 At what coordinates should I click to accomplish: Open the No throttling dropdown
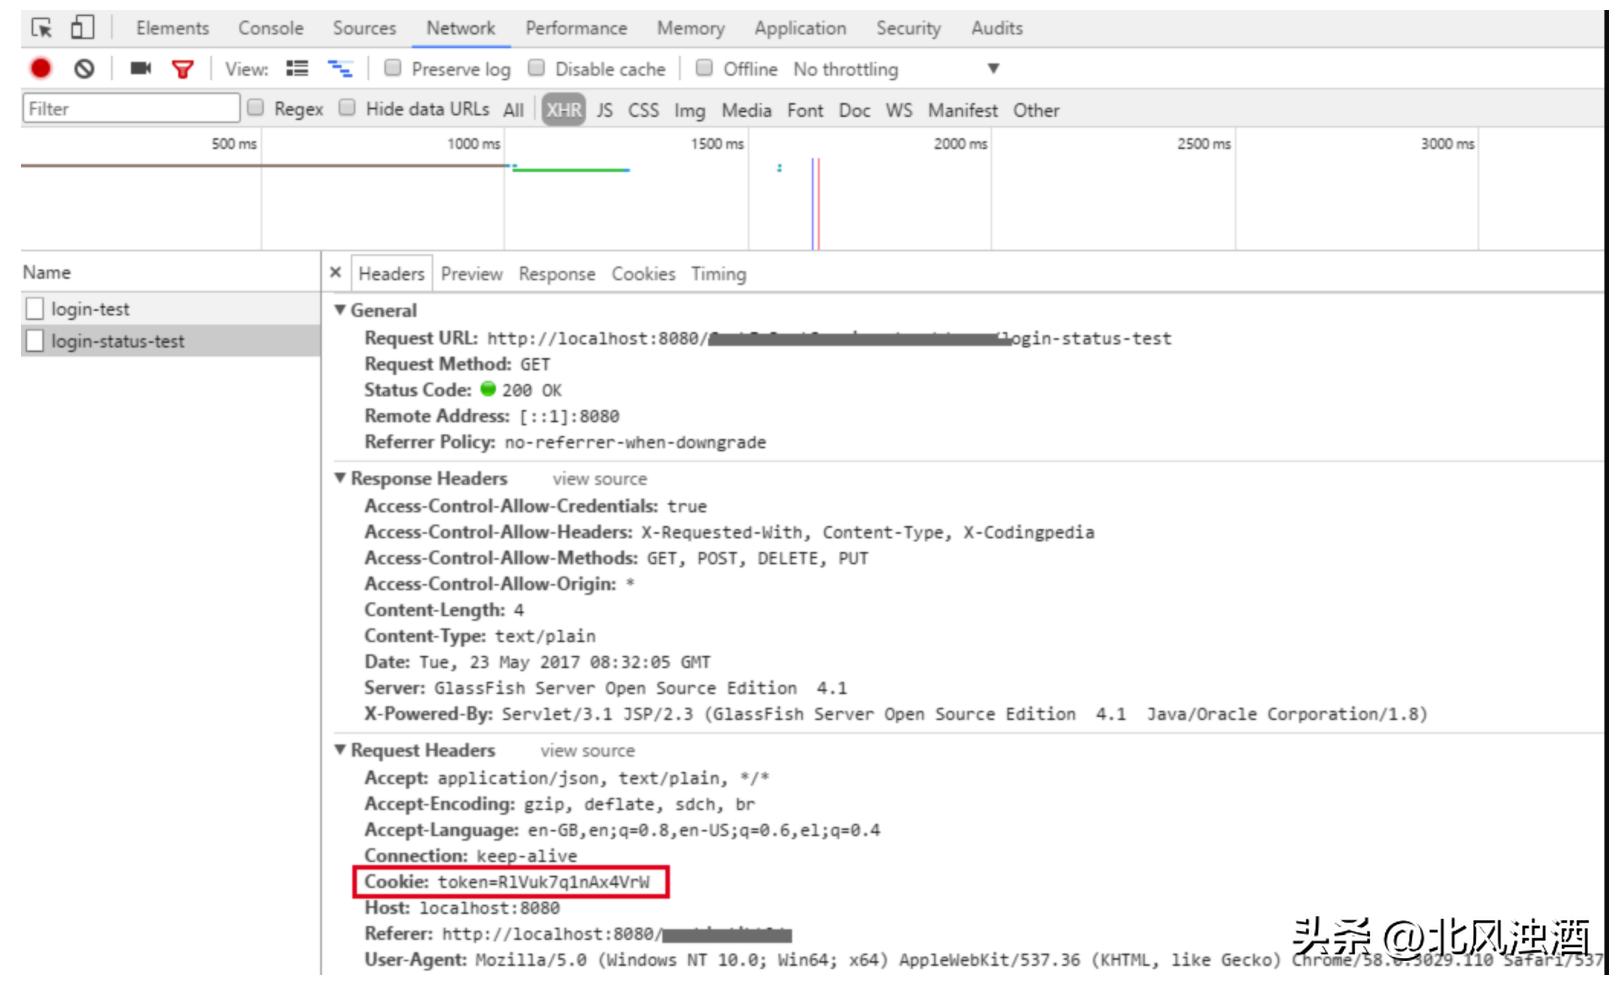click(x=895, y=69)
